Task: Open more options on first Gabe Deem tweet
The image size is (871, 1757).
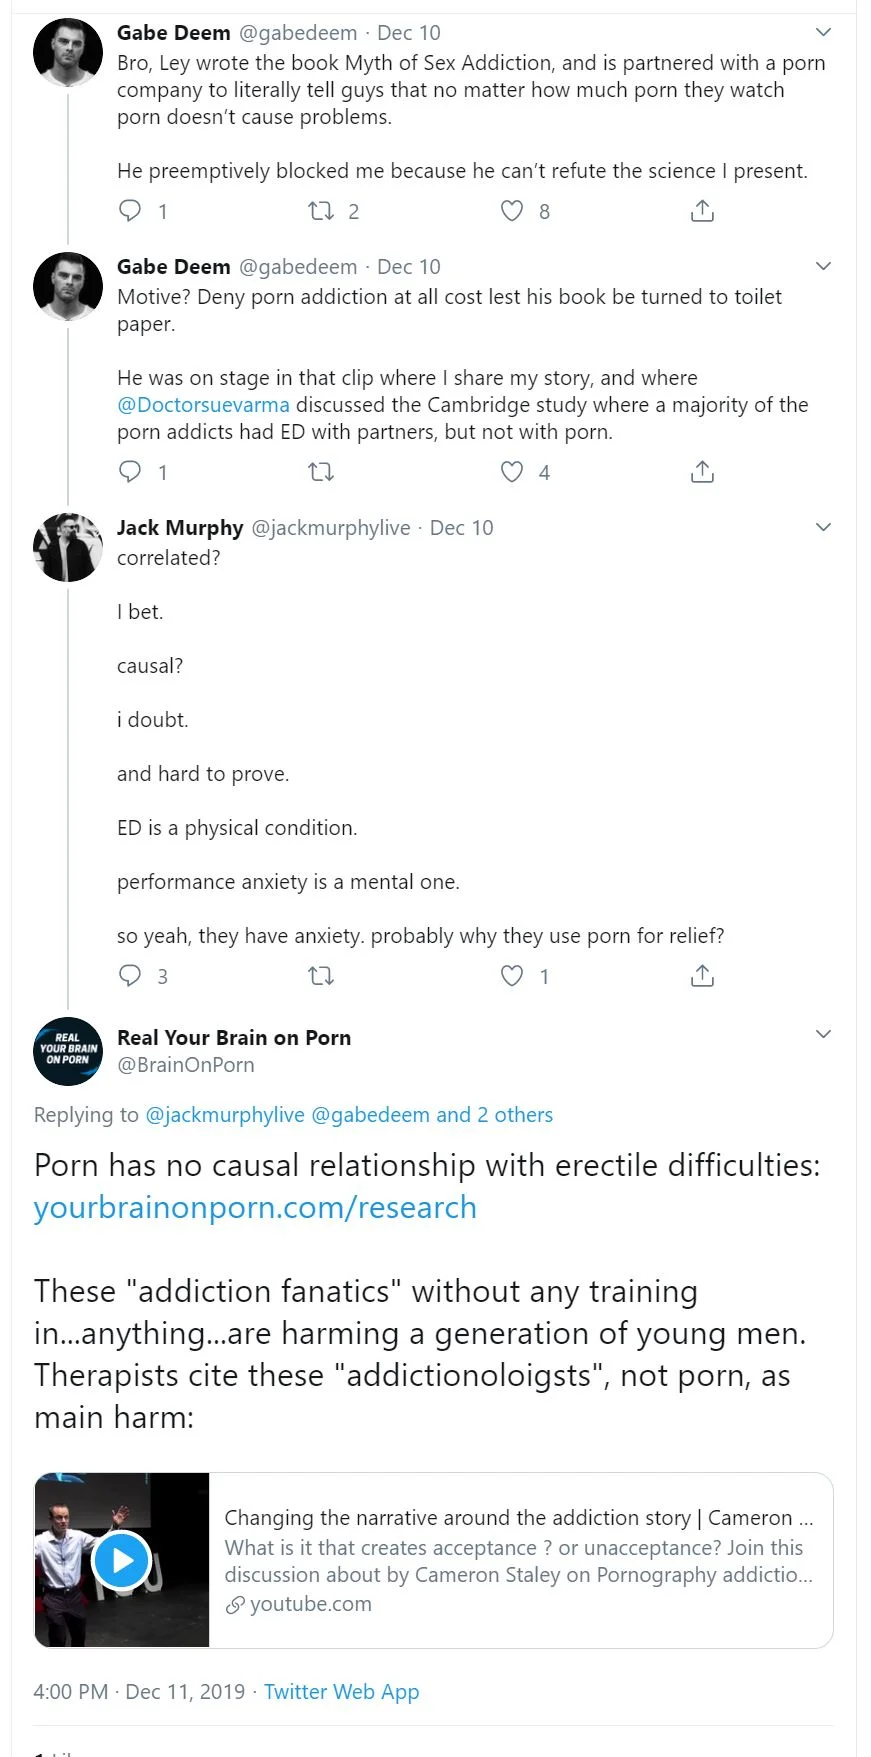Action: click(823, 32)
